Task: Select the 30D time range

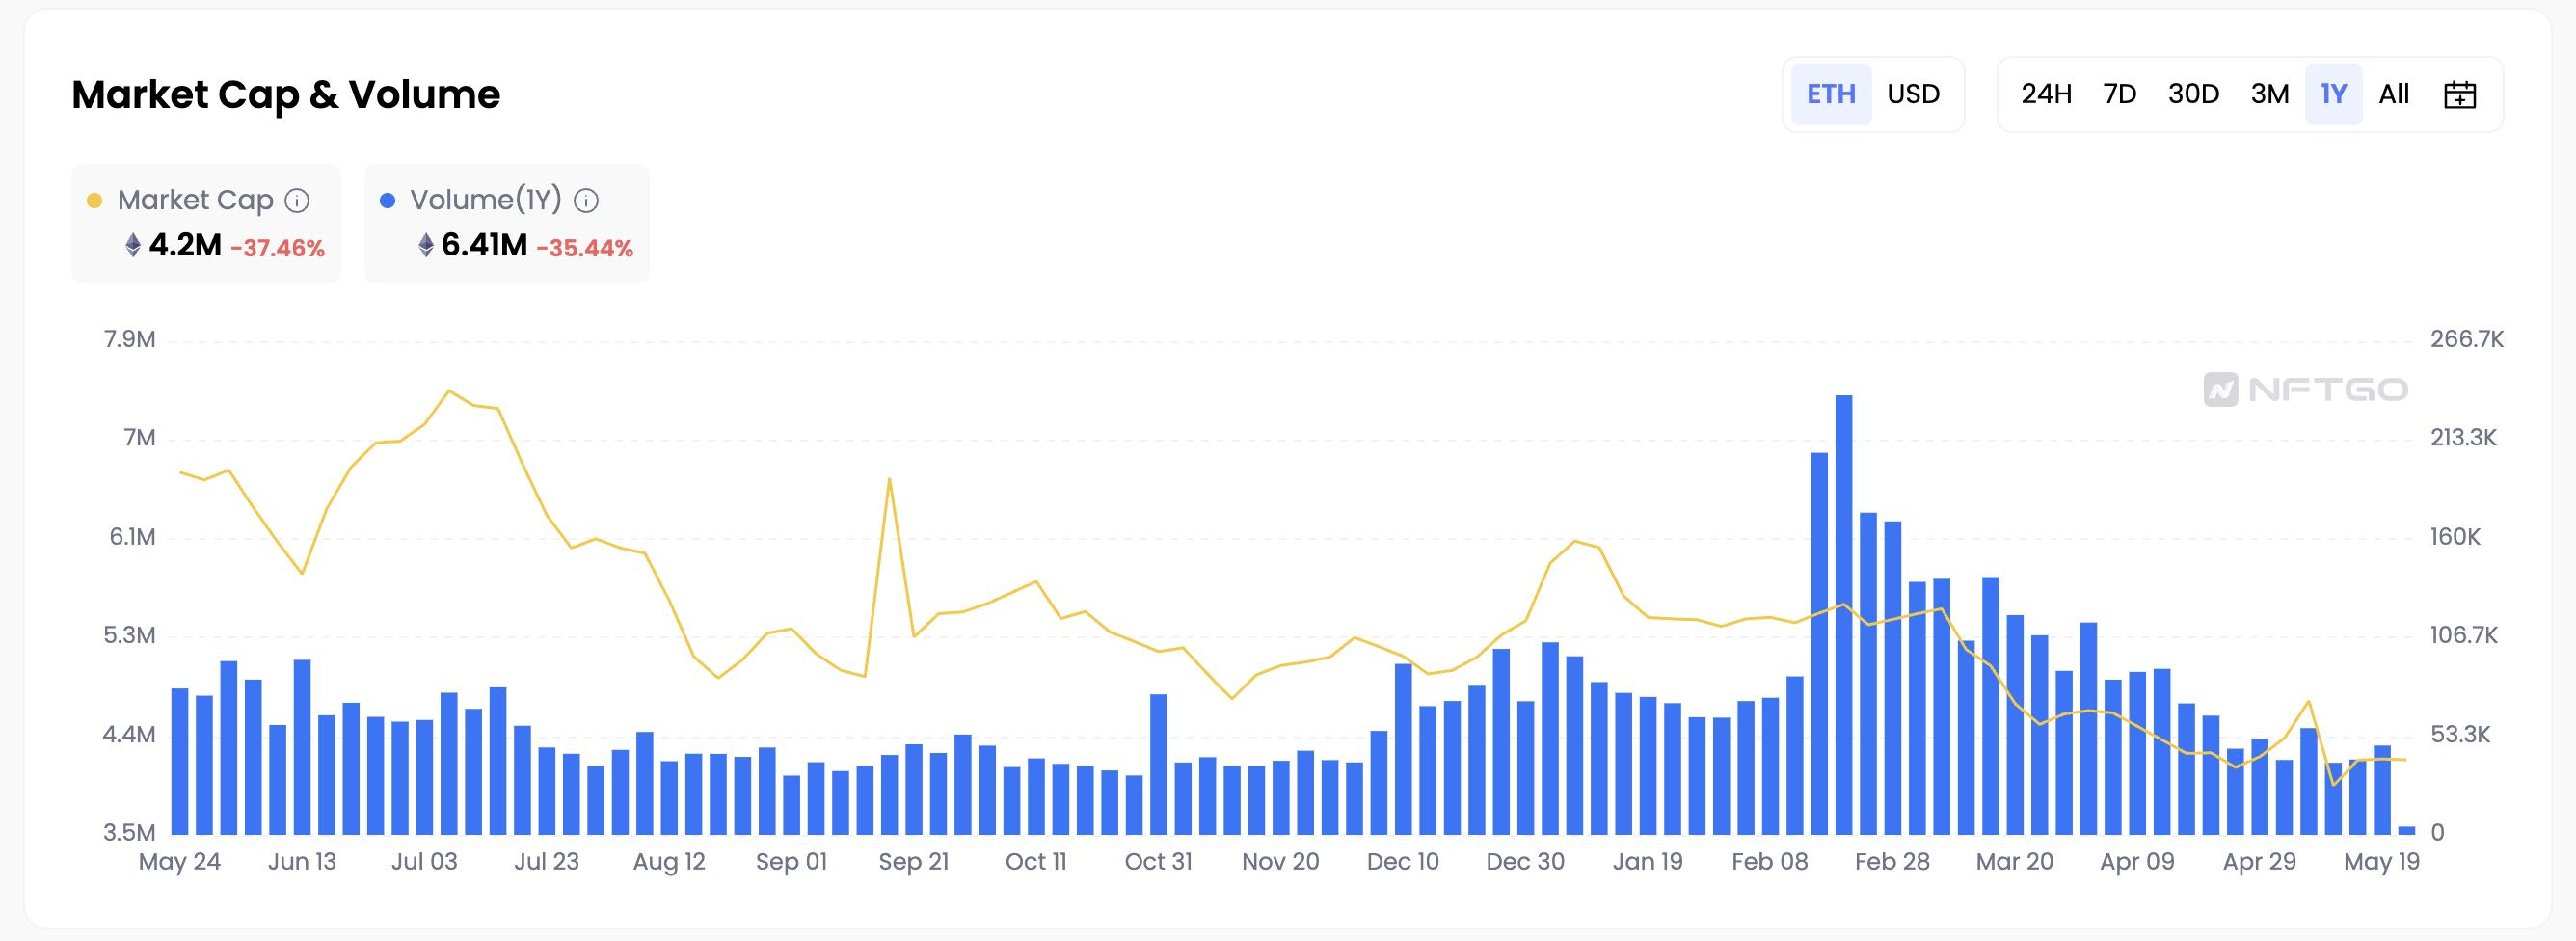Action: pyautogui.click(x=2193, y=95)
